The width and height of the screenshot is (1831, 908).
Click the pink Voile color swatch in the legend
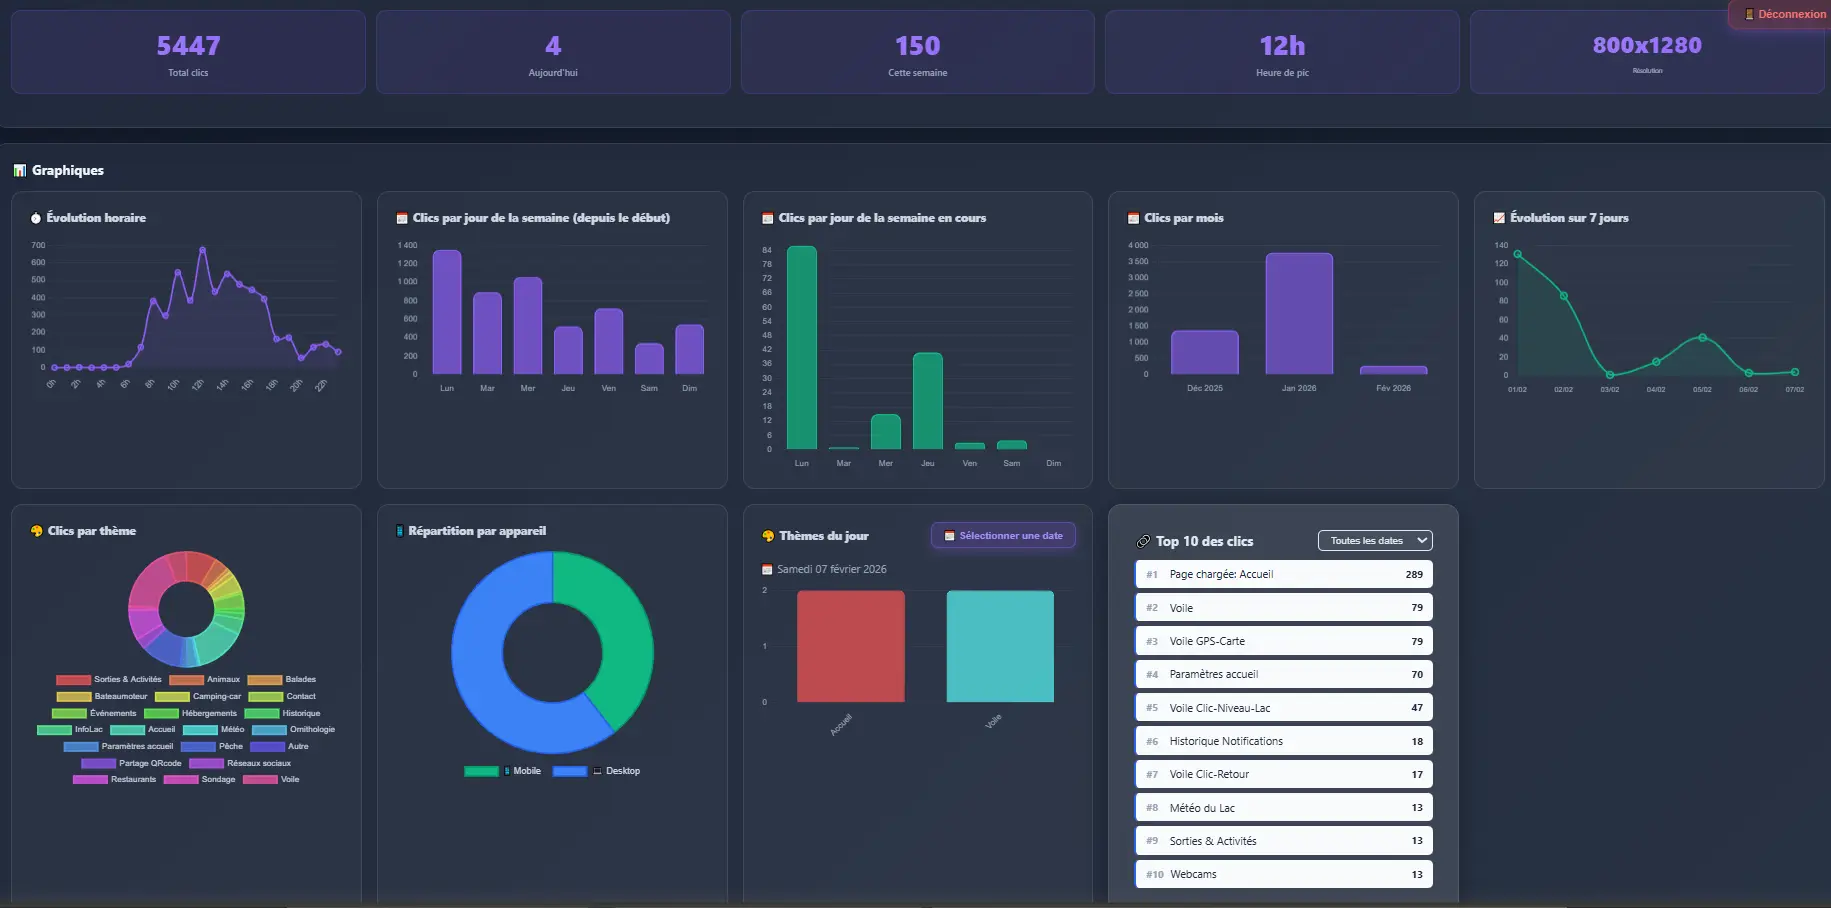point(262,779)
